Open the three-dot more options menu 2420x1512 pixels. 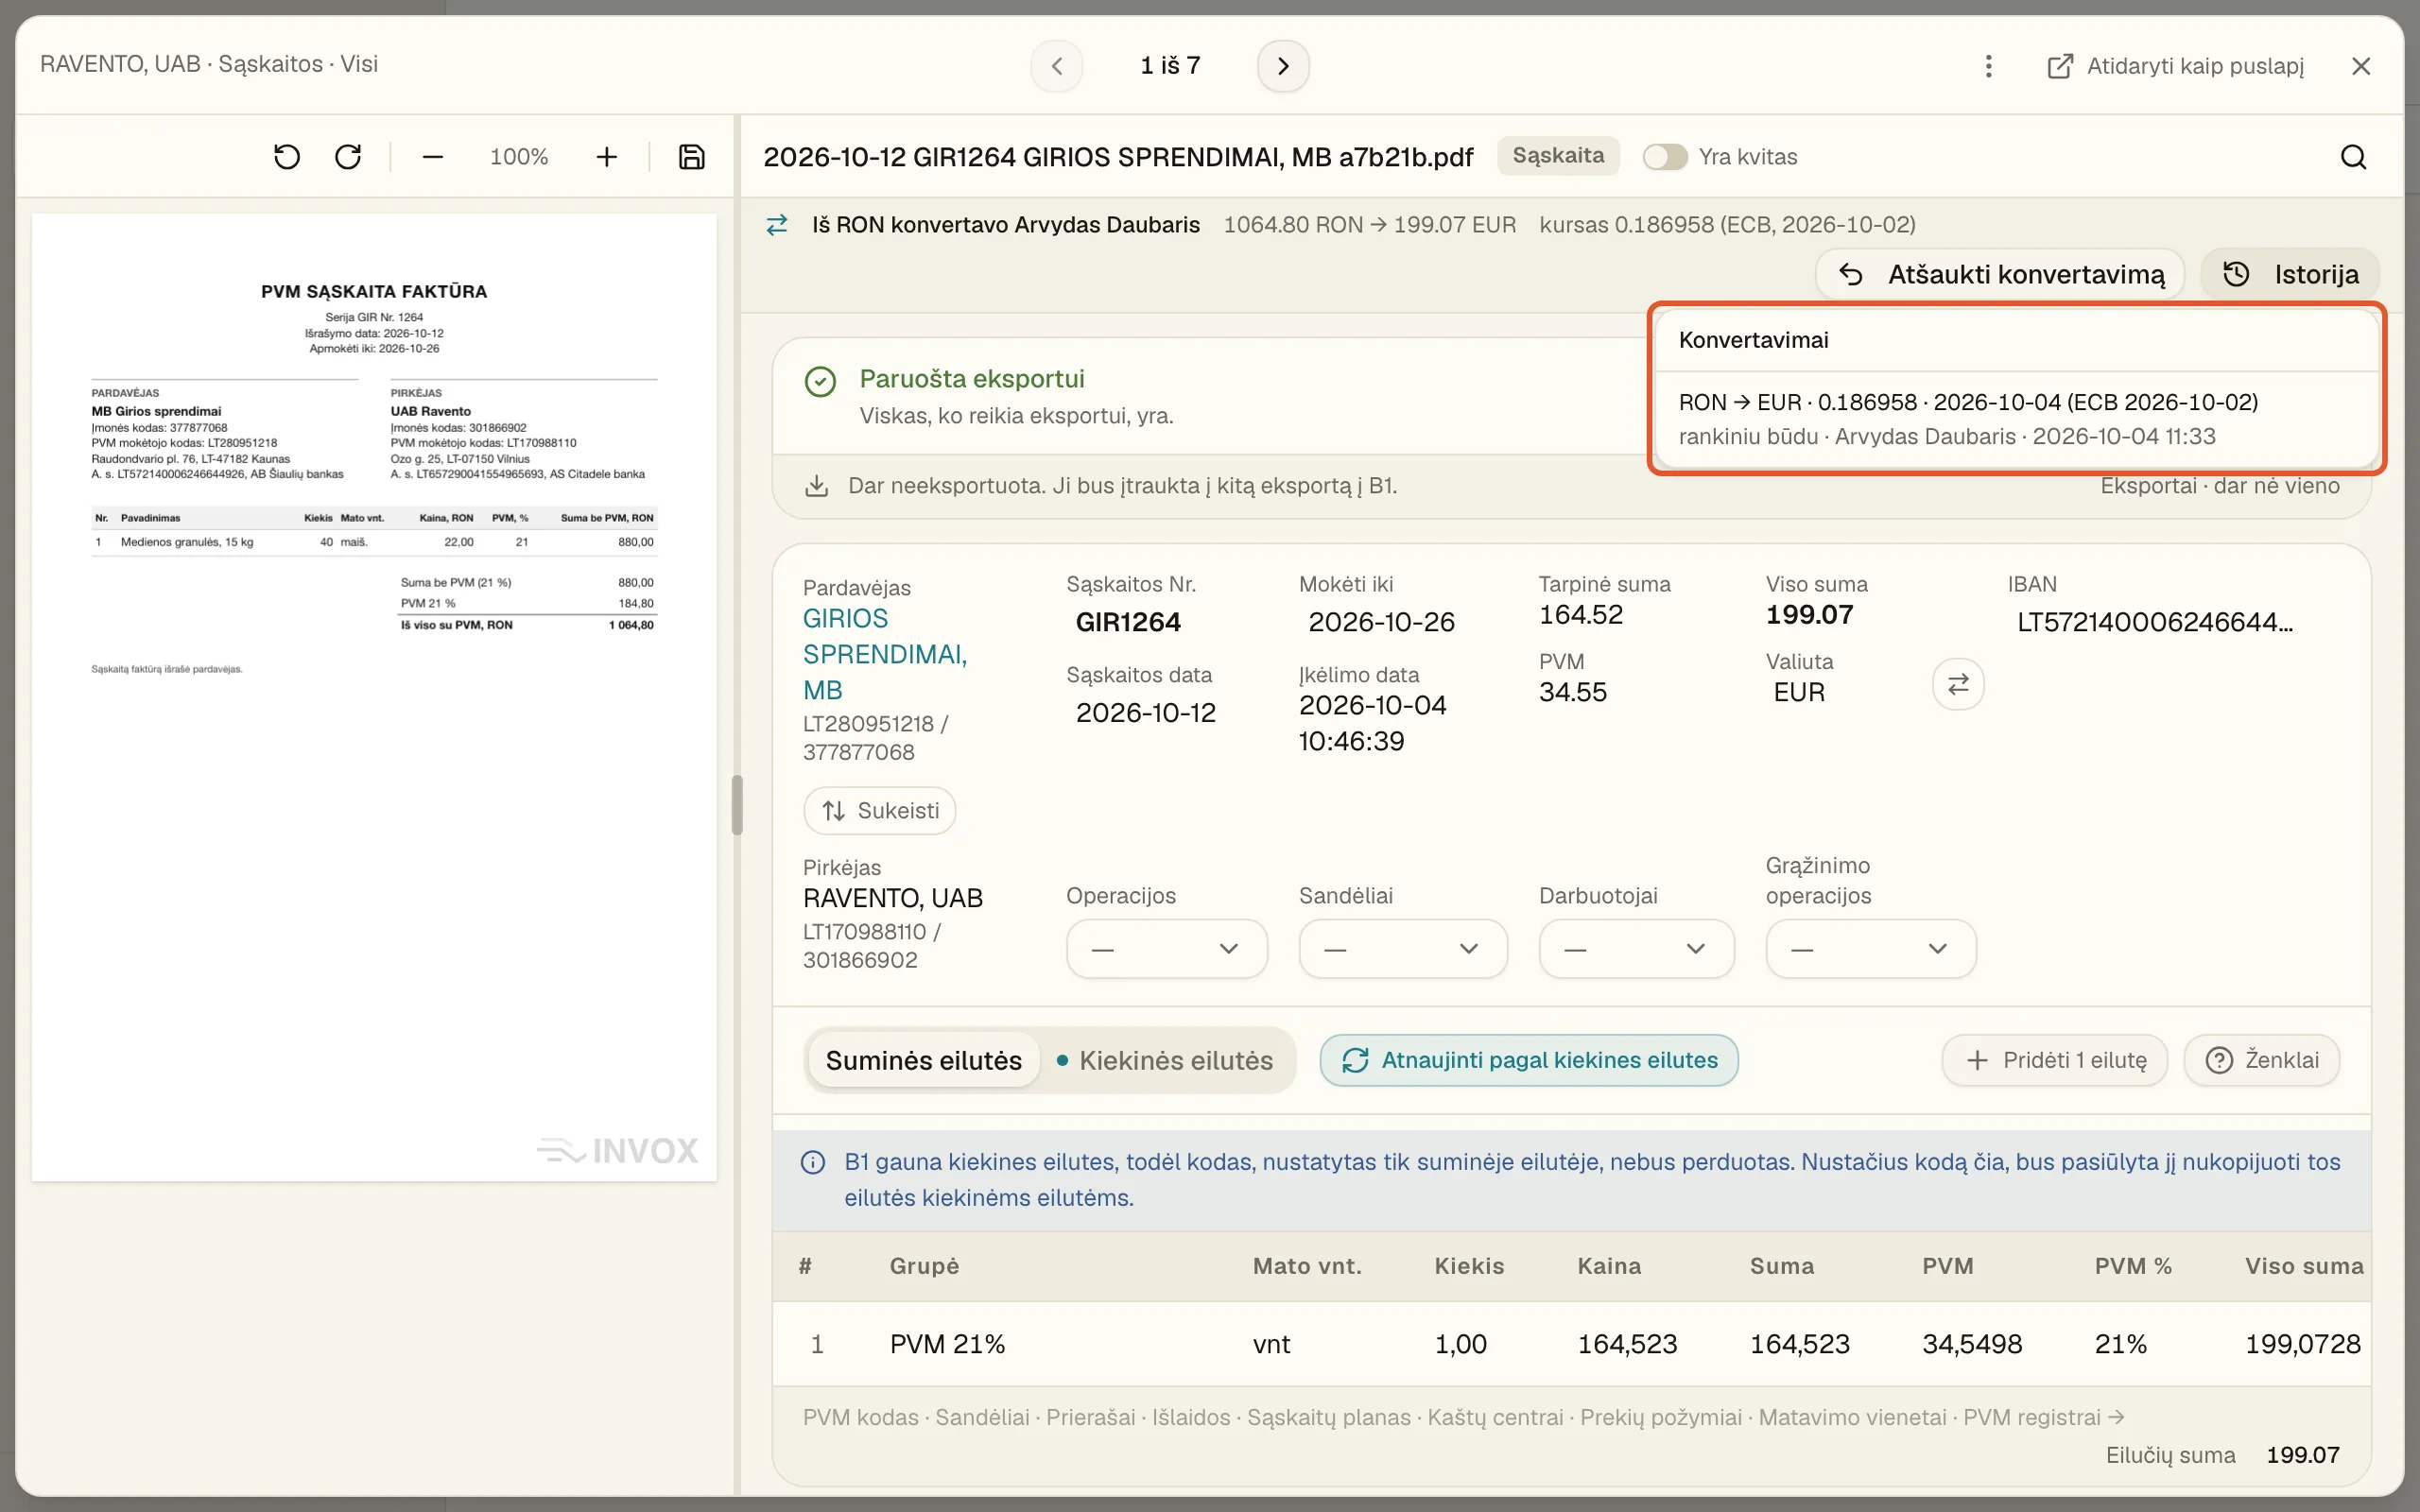[x=1988, y=66]
